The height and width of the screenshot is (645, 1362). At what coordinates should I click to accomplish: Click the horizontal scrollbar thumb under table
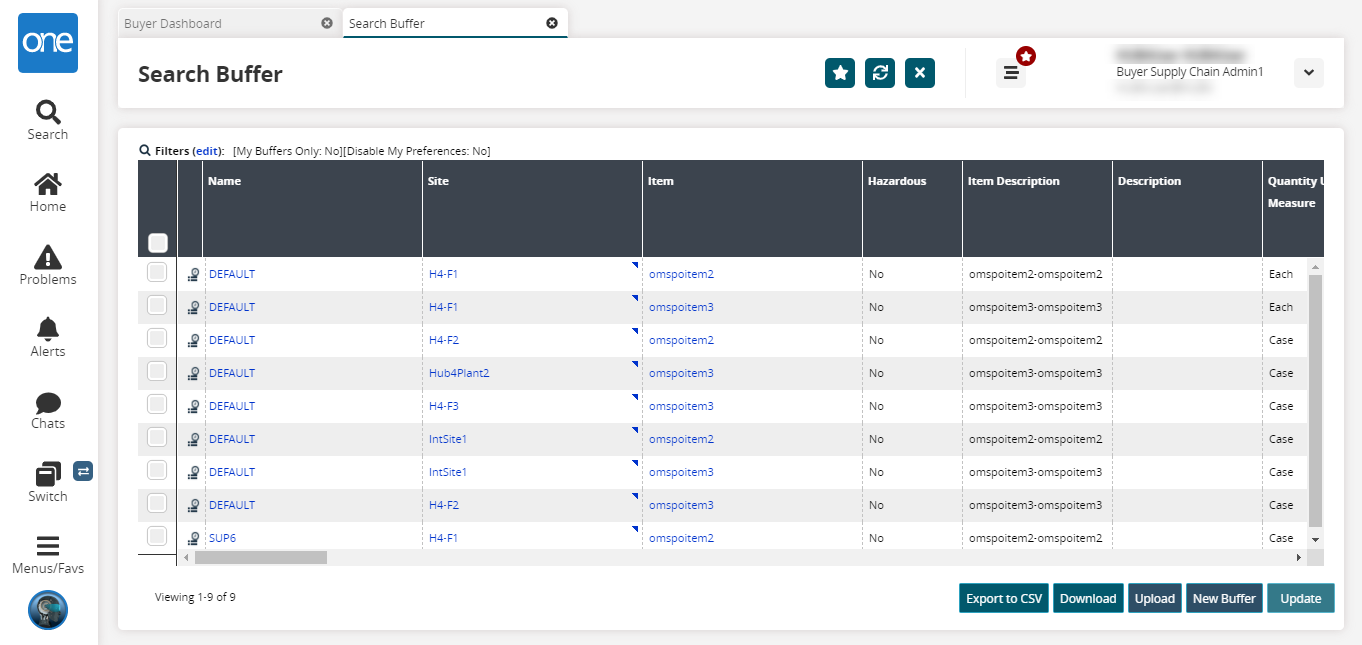tap(261, 557)
